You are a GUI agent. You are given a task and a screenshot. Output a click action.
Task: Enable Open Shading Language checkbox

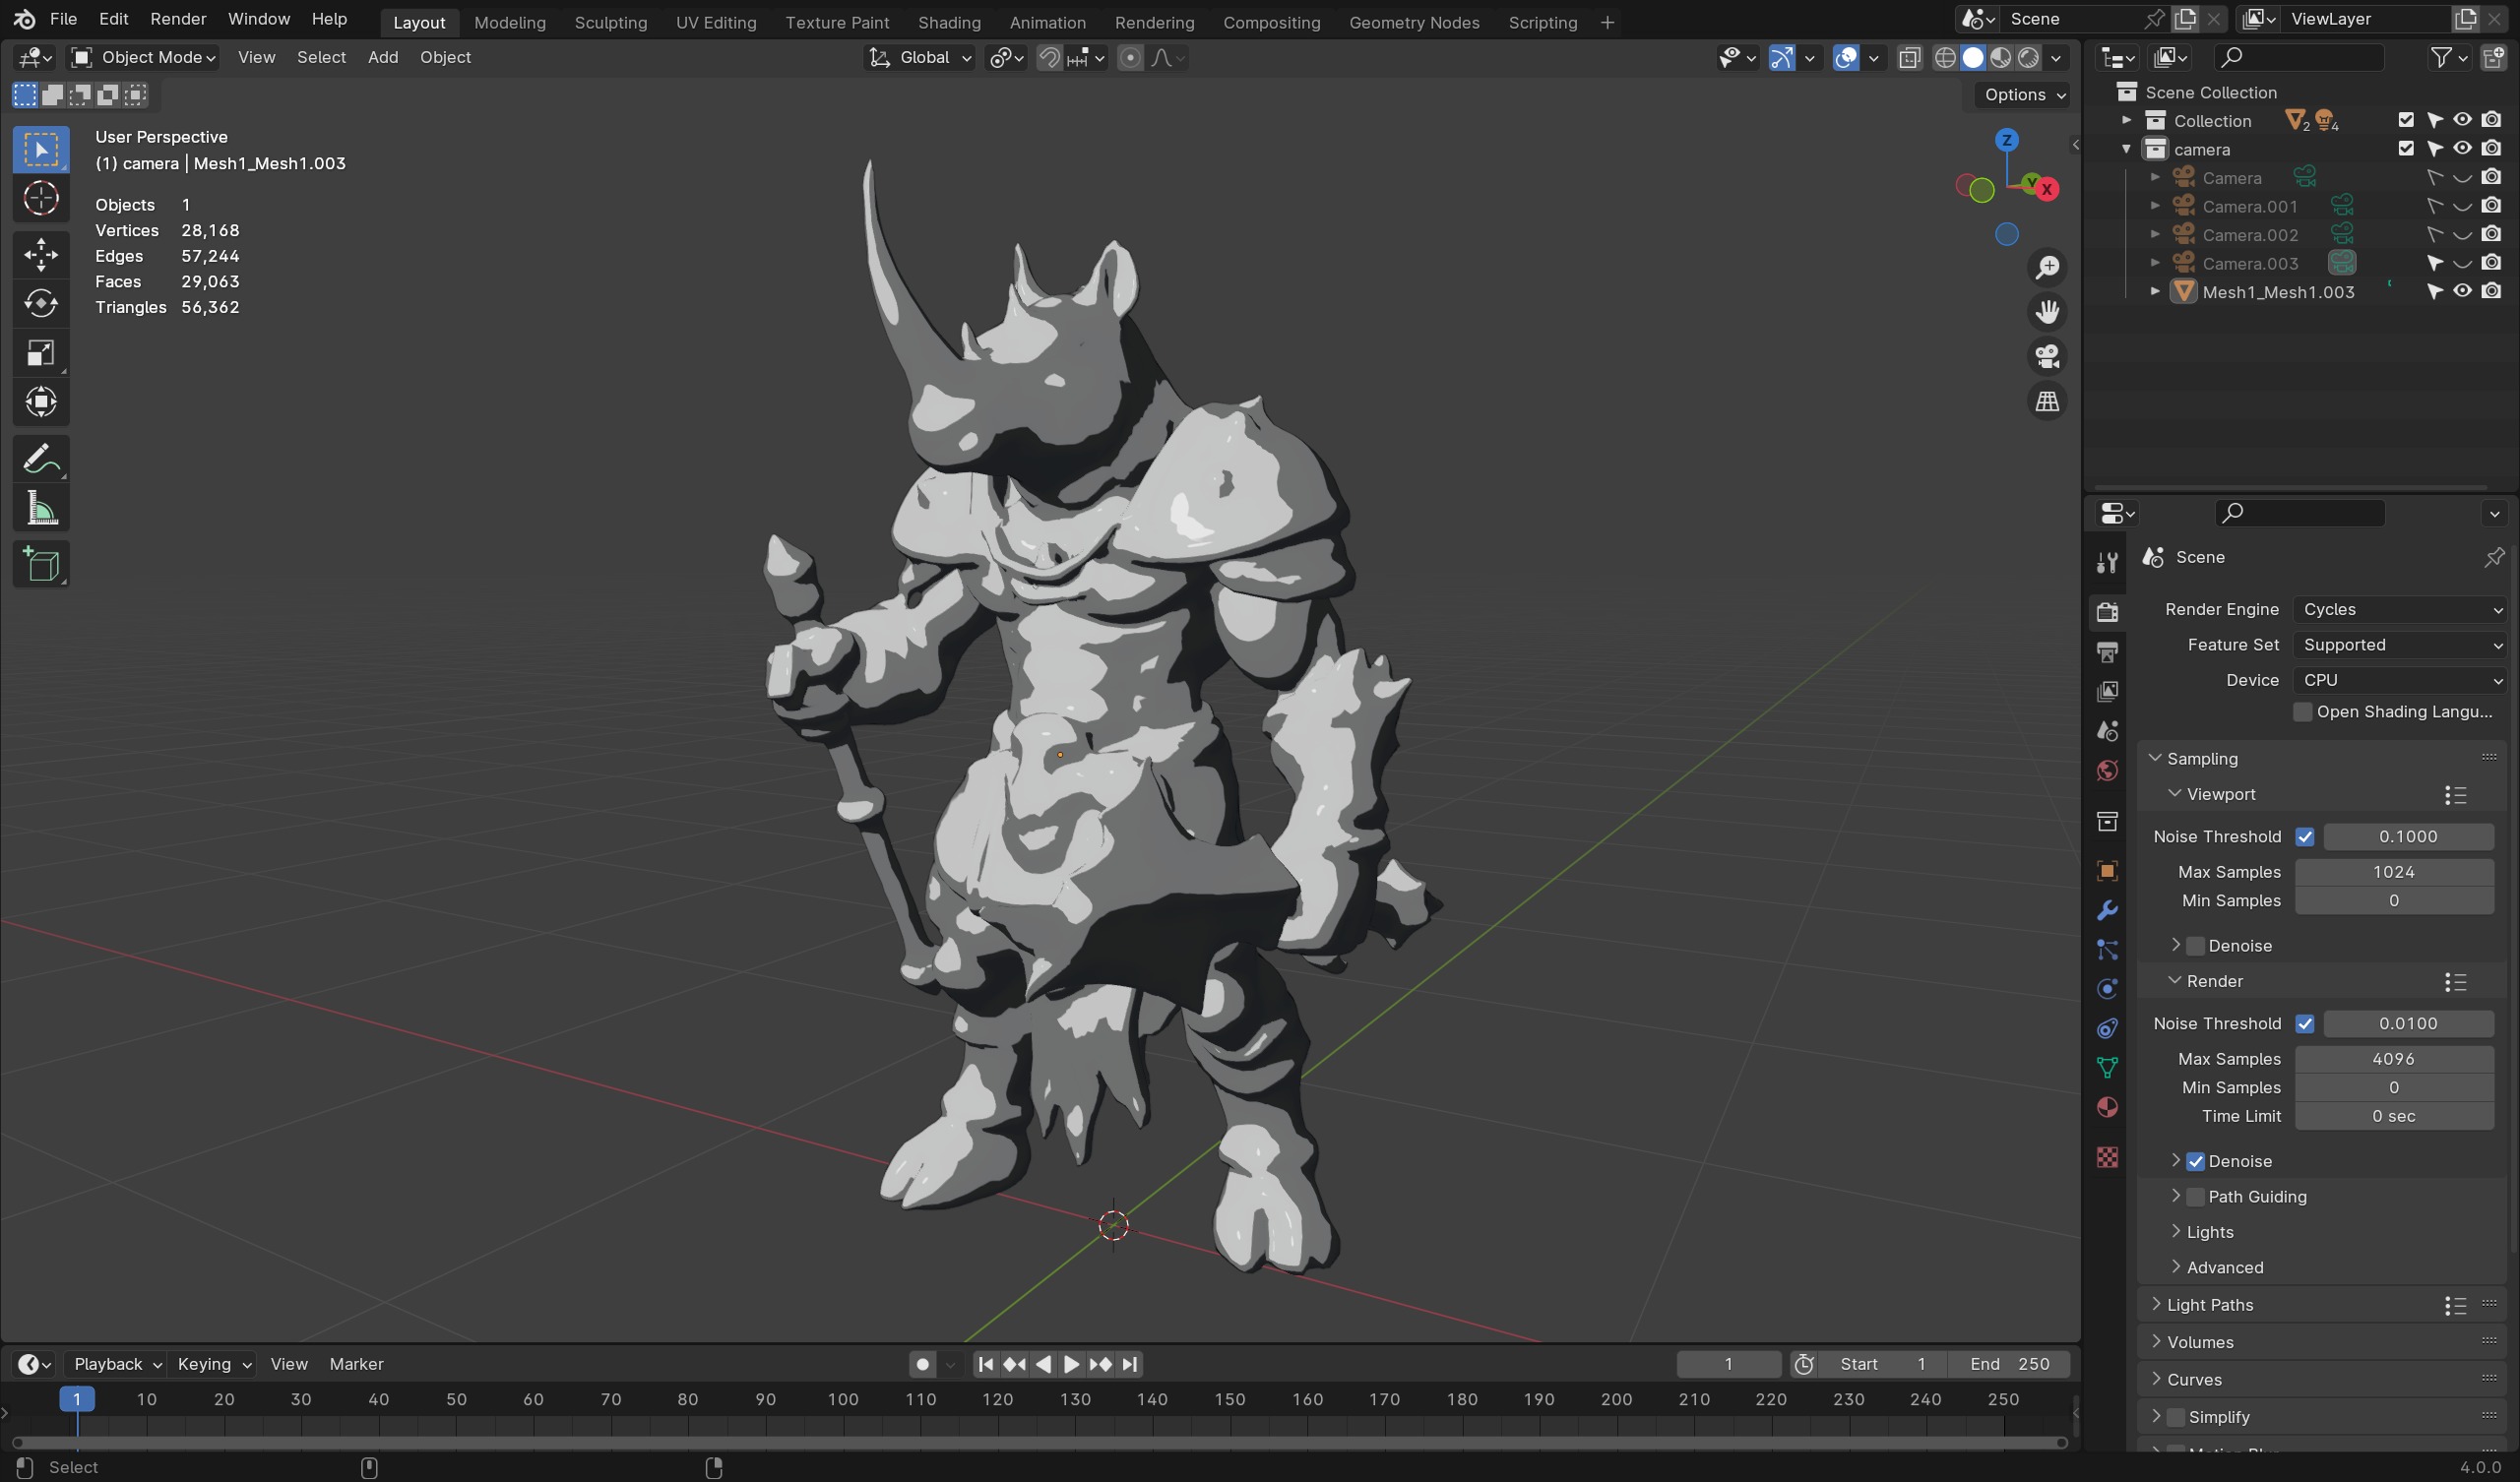pos(2302,711)
